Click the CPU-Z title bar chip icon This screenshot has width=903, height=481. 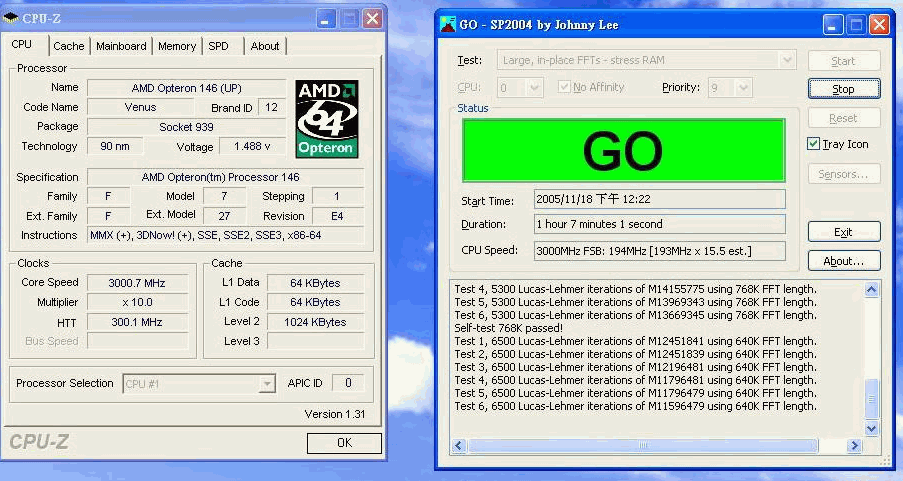point(11,18)
